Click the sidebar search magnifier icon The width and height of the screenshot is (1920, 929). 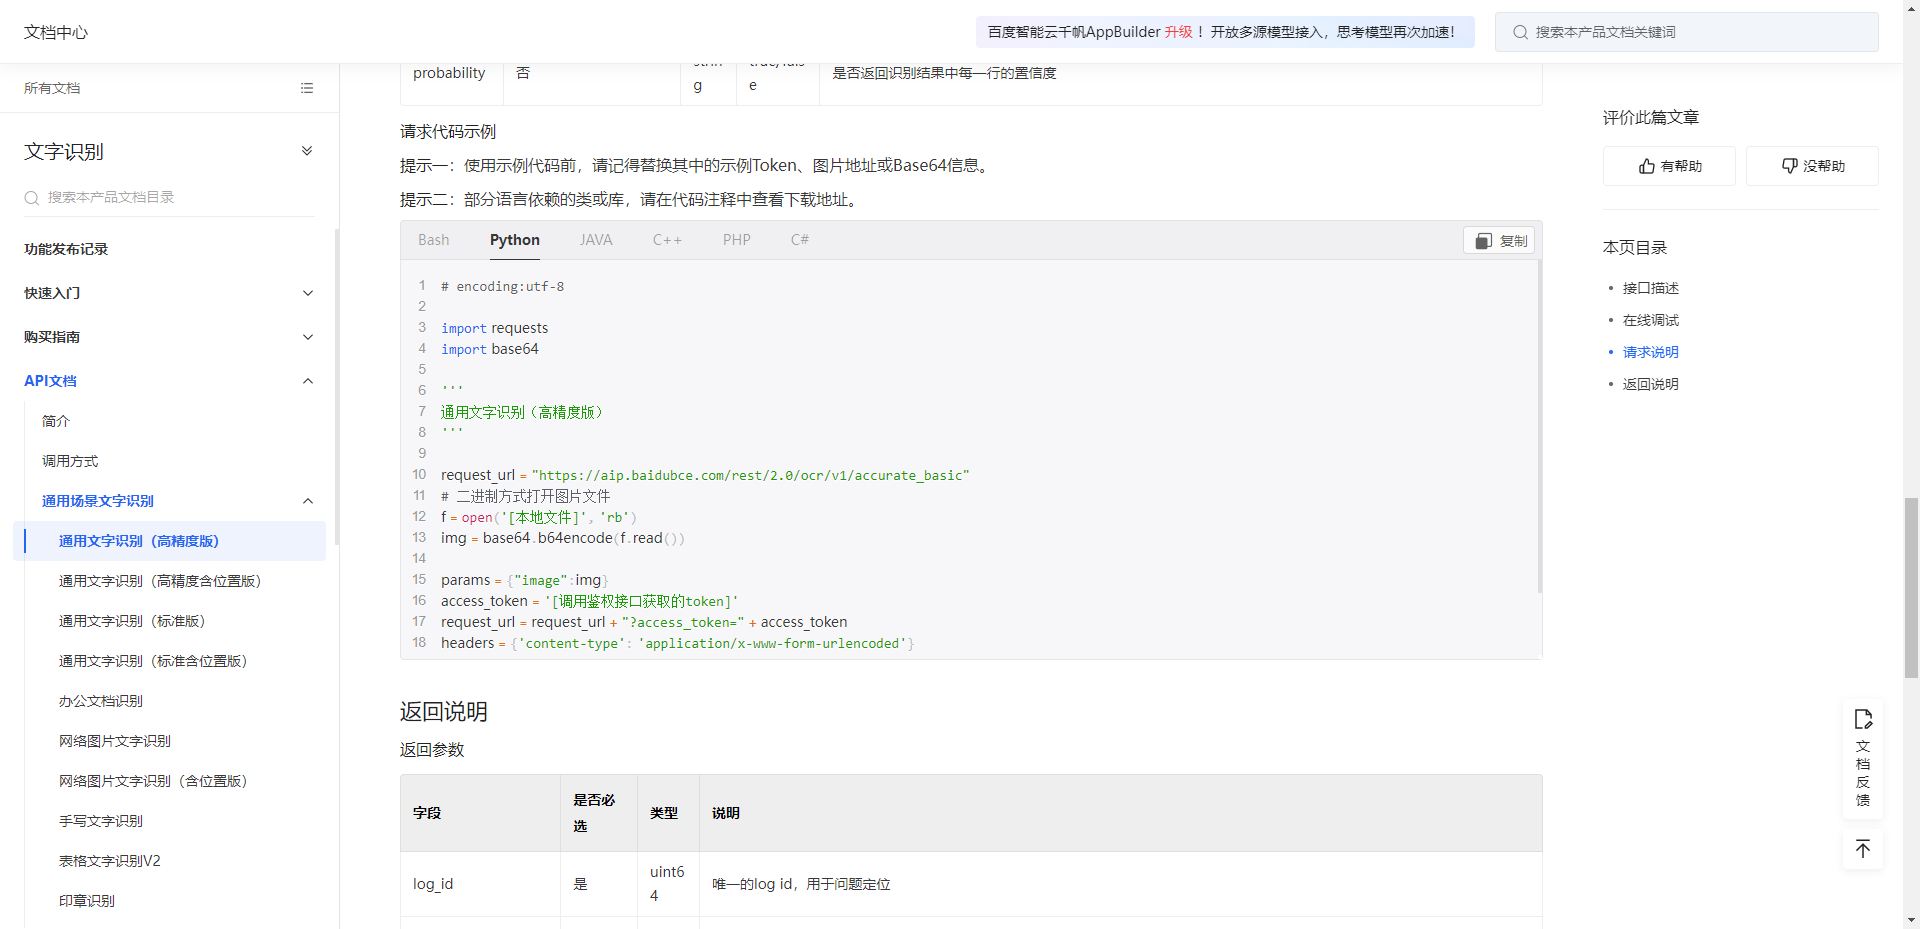tap(32, 198)
